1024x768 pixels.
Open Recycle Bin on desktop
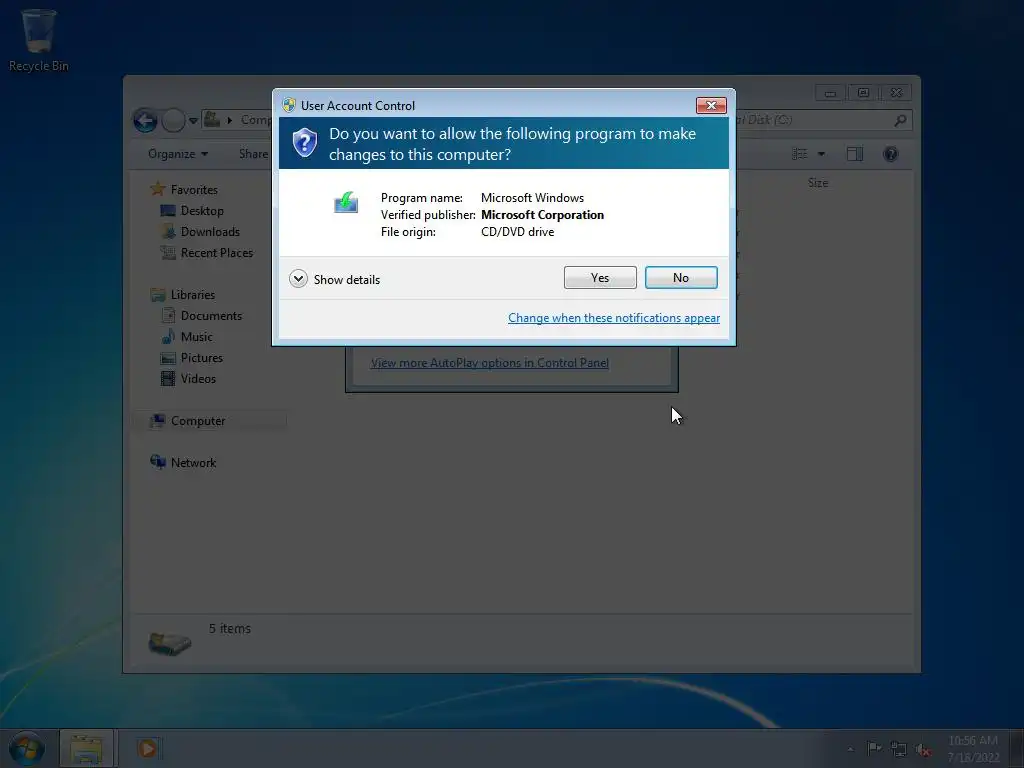tap(39, 40)
